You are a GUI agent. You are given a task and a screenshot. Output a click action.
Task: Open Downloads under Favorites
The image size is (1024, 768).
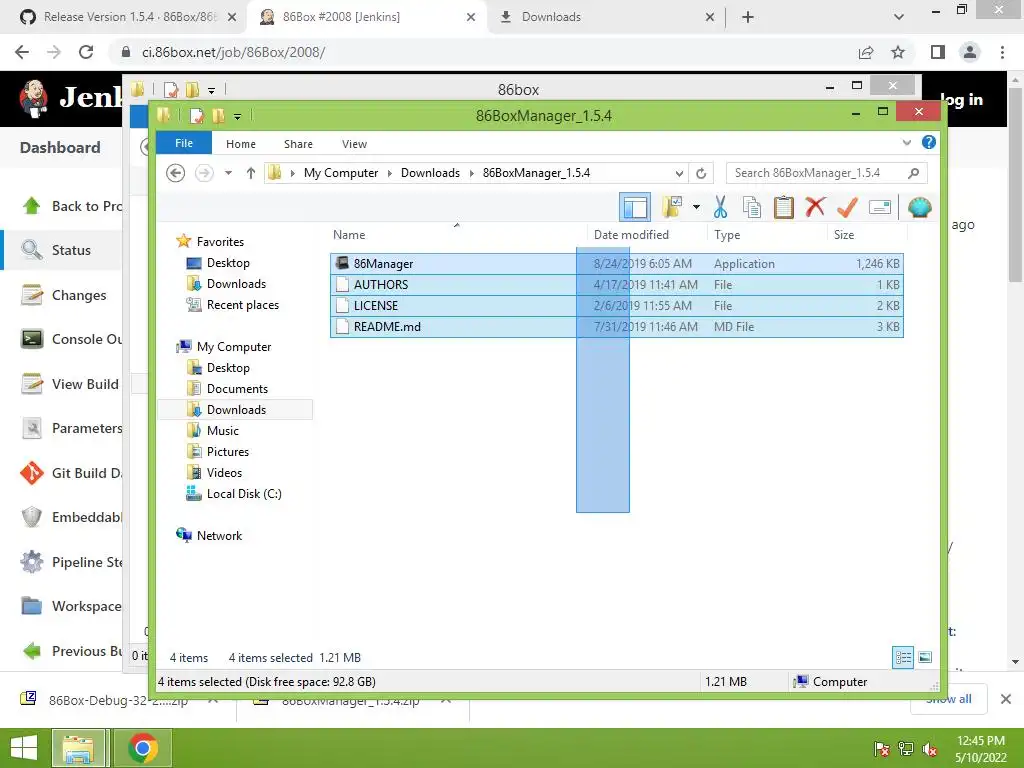coord(236,283)
